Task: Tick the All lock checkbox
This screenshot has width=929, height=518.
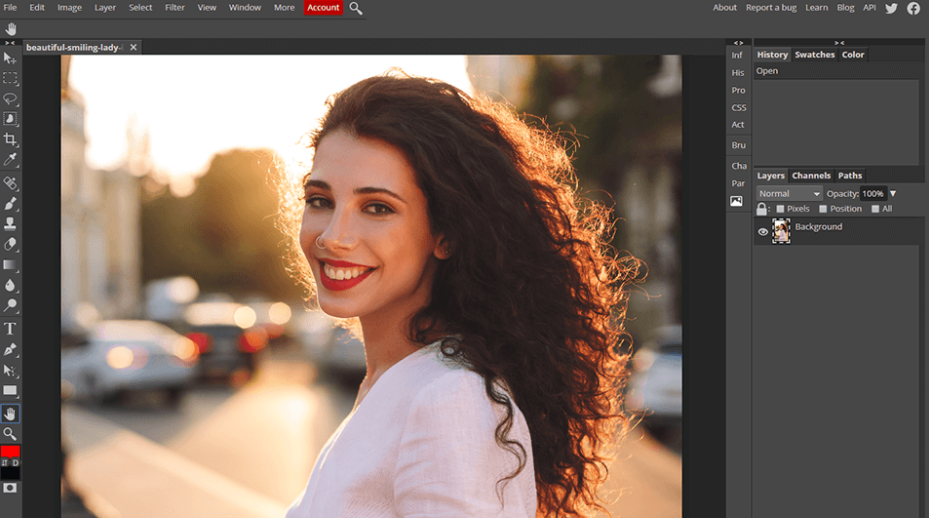Action: [875, 209]
